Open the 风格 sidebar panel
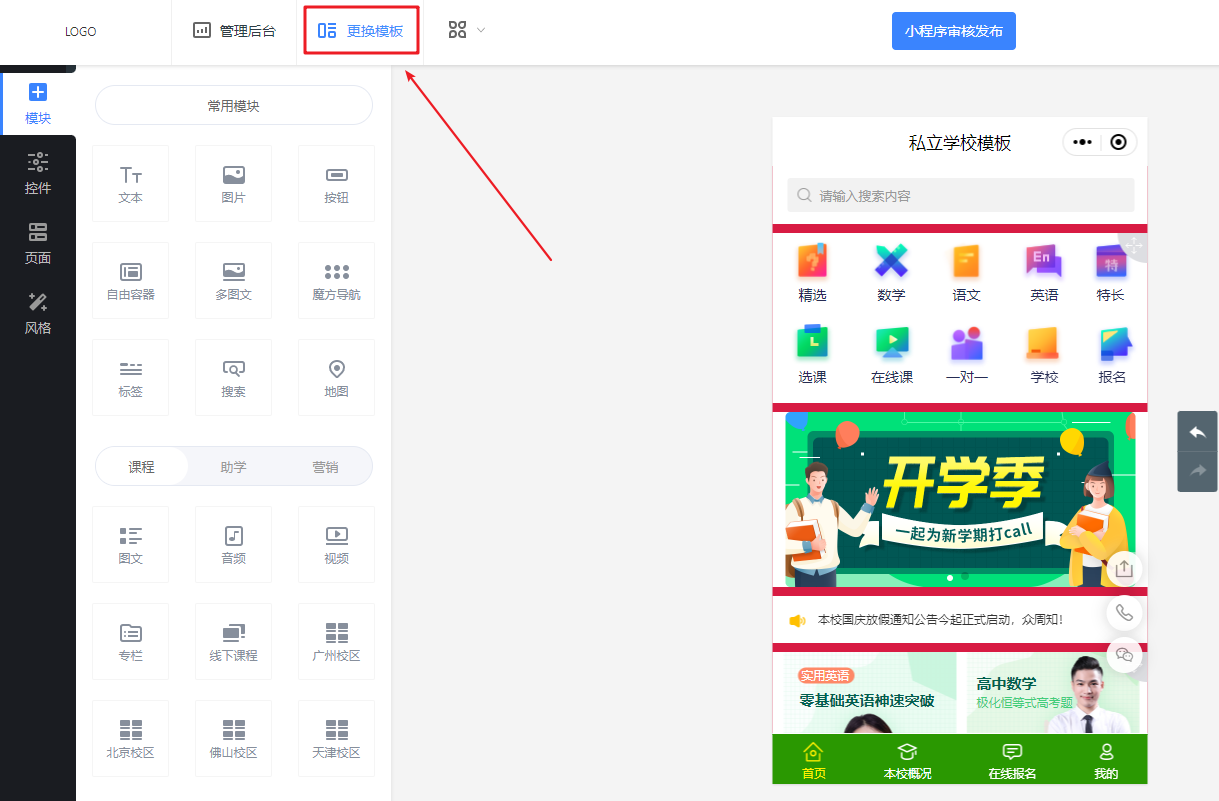1219x801 pixels. (38, 314)
